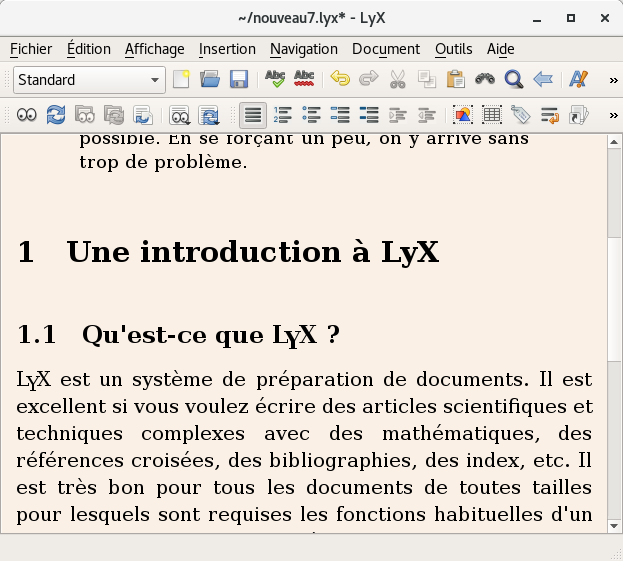Viewport: 623px width, 561px height.
Task: Open the Aide menu
Action: (x=501, y=49)
